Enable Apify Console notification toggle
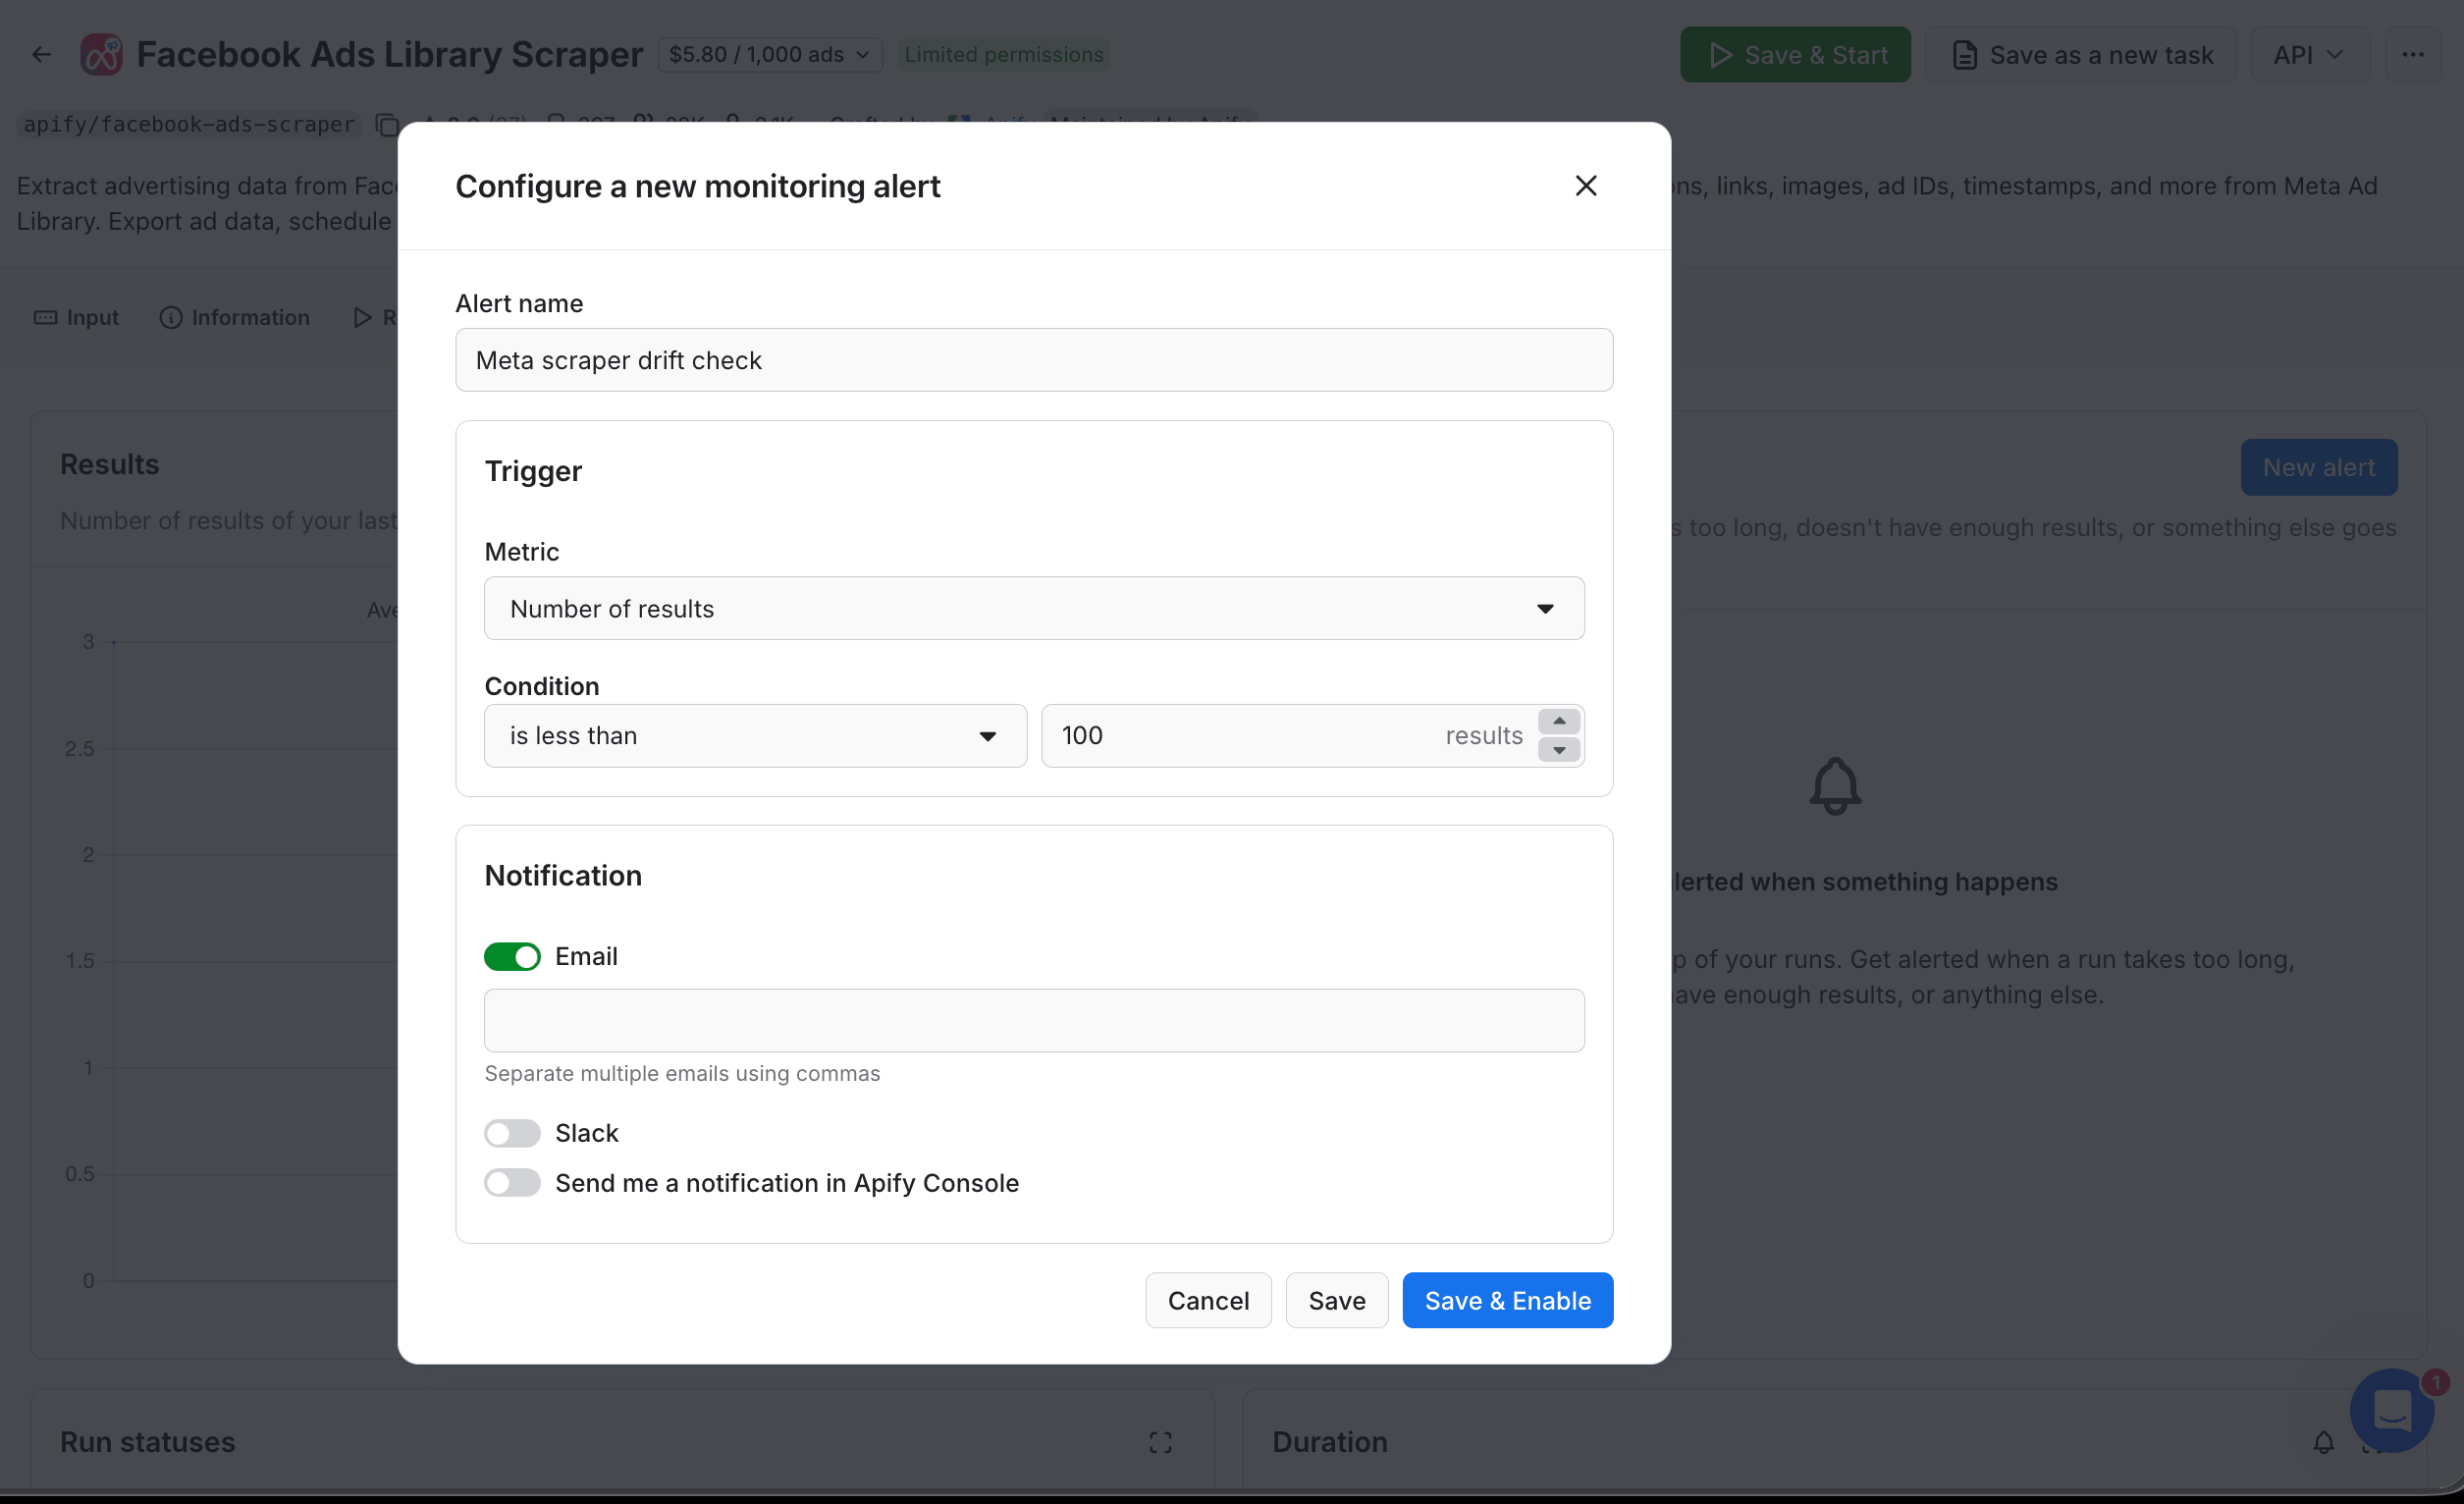The width and height of the screenshot is (2464, 1504). pyautogui.click(x=512, y=1183)
